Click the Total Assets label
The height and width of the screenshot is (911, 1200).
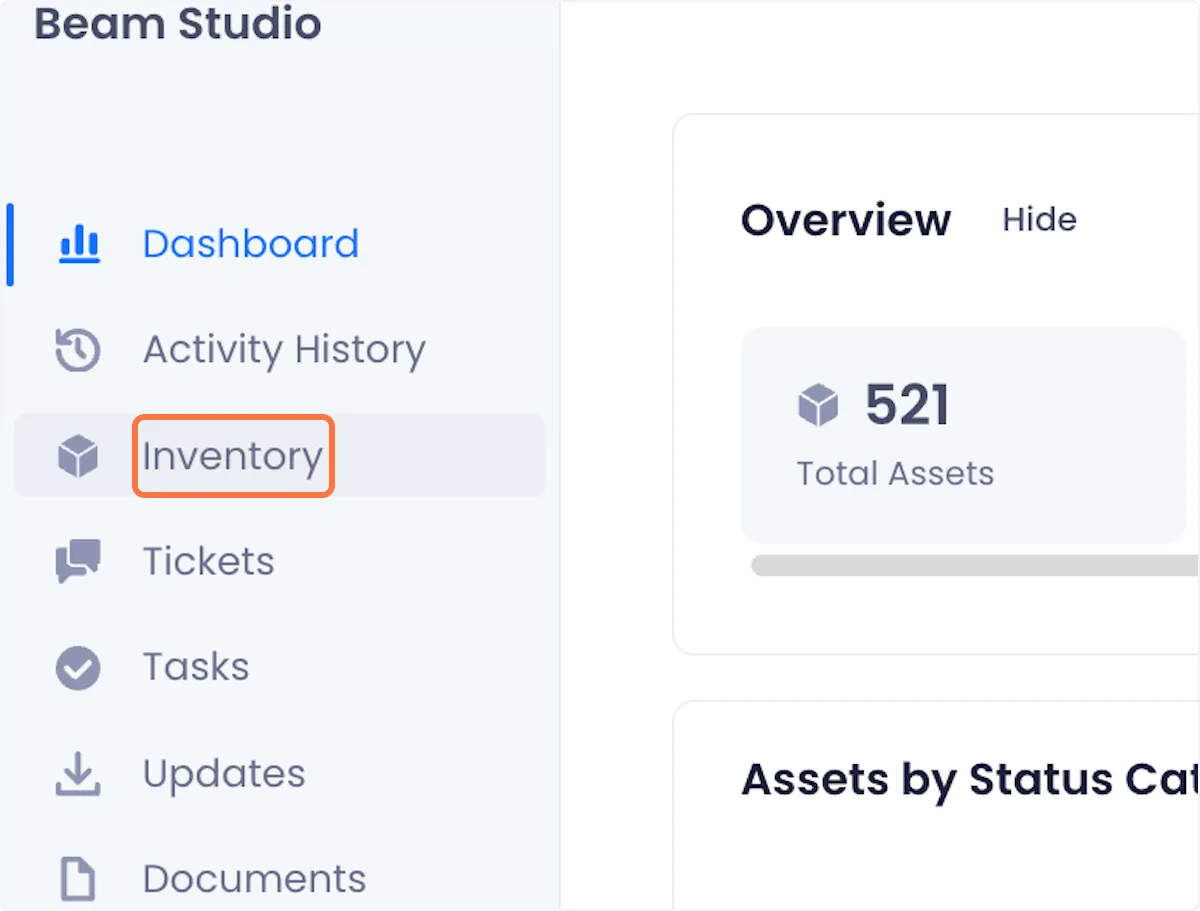(x=895, y=473)
